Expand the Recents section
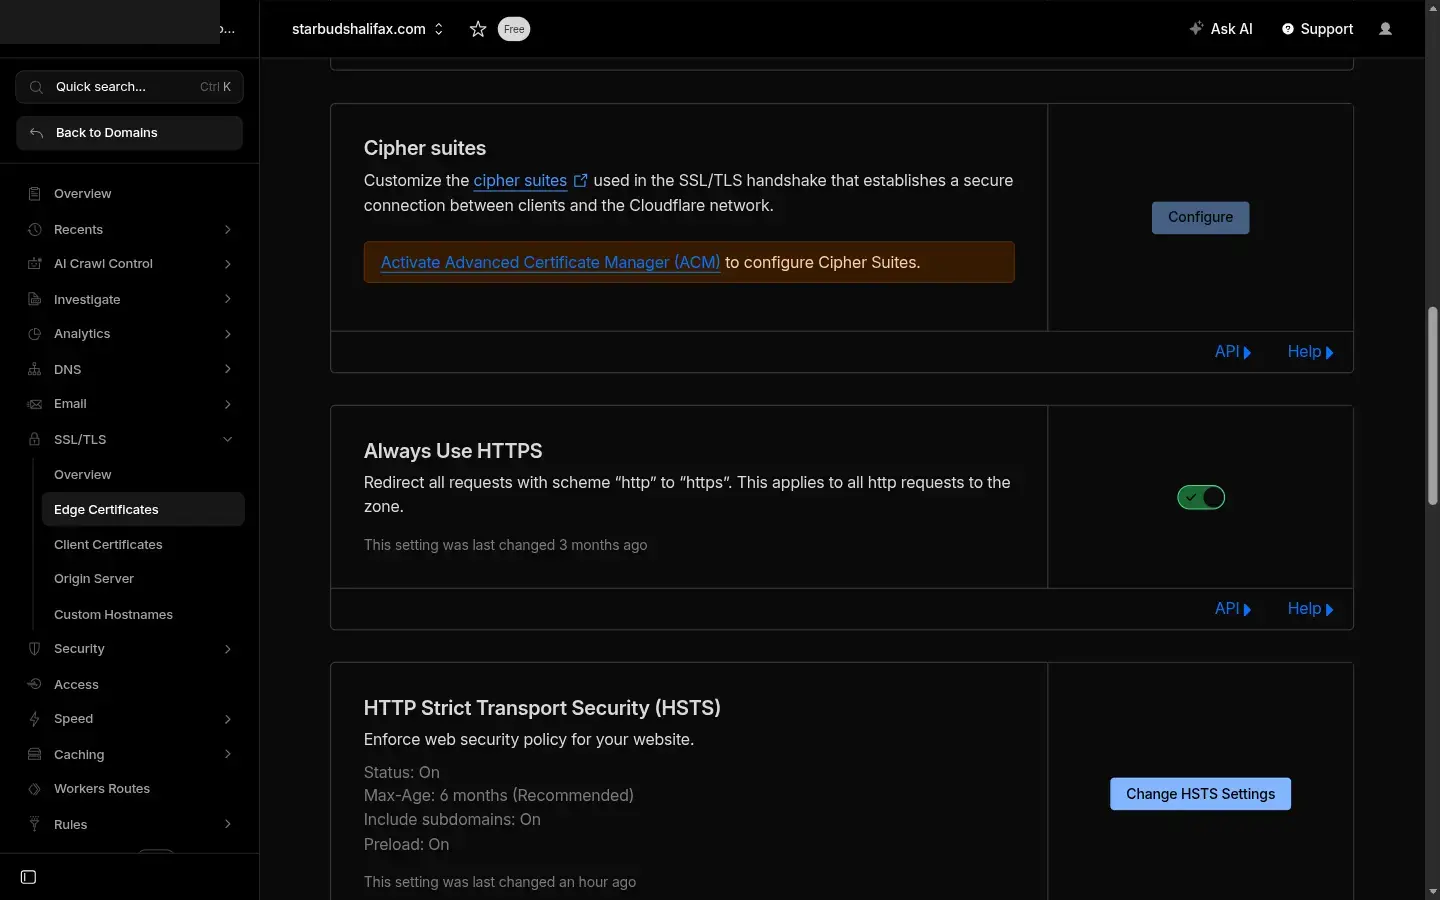The width and height of the screenshot is (1440, 900). (x=227, y=230)
